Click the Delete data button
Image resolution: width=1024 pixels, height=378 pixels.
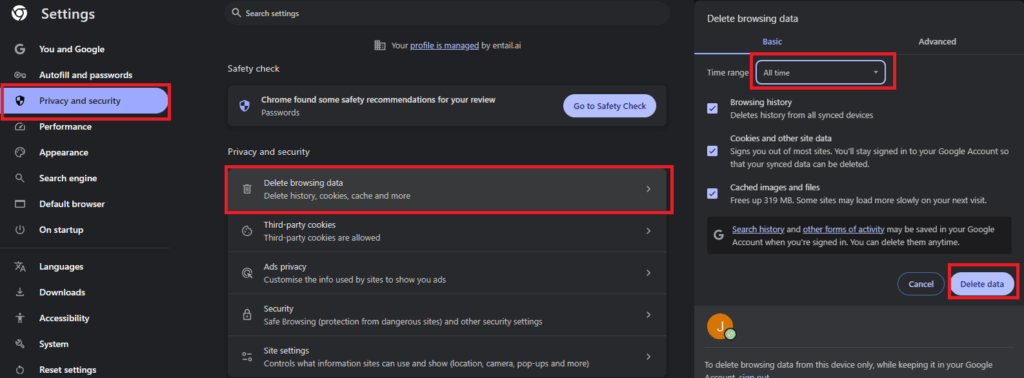coord(982,284)
